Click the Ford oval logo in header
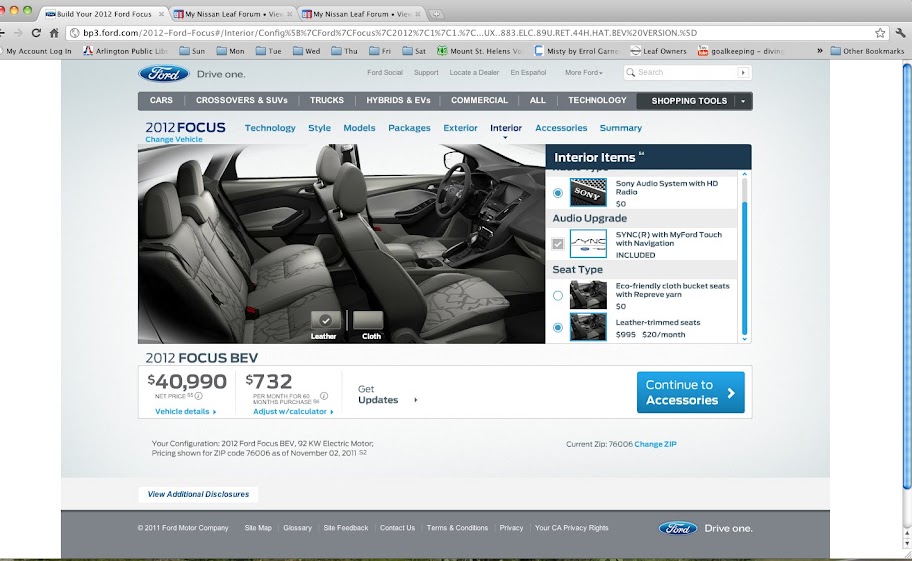 point(164,74)
